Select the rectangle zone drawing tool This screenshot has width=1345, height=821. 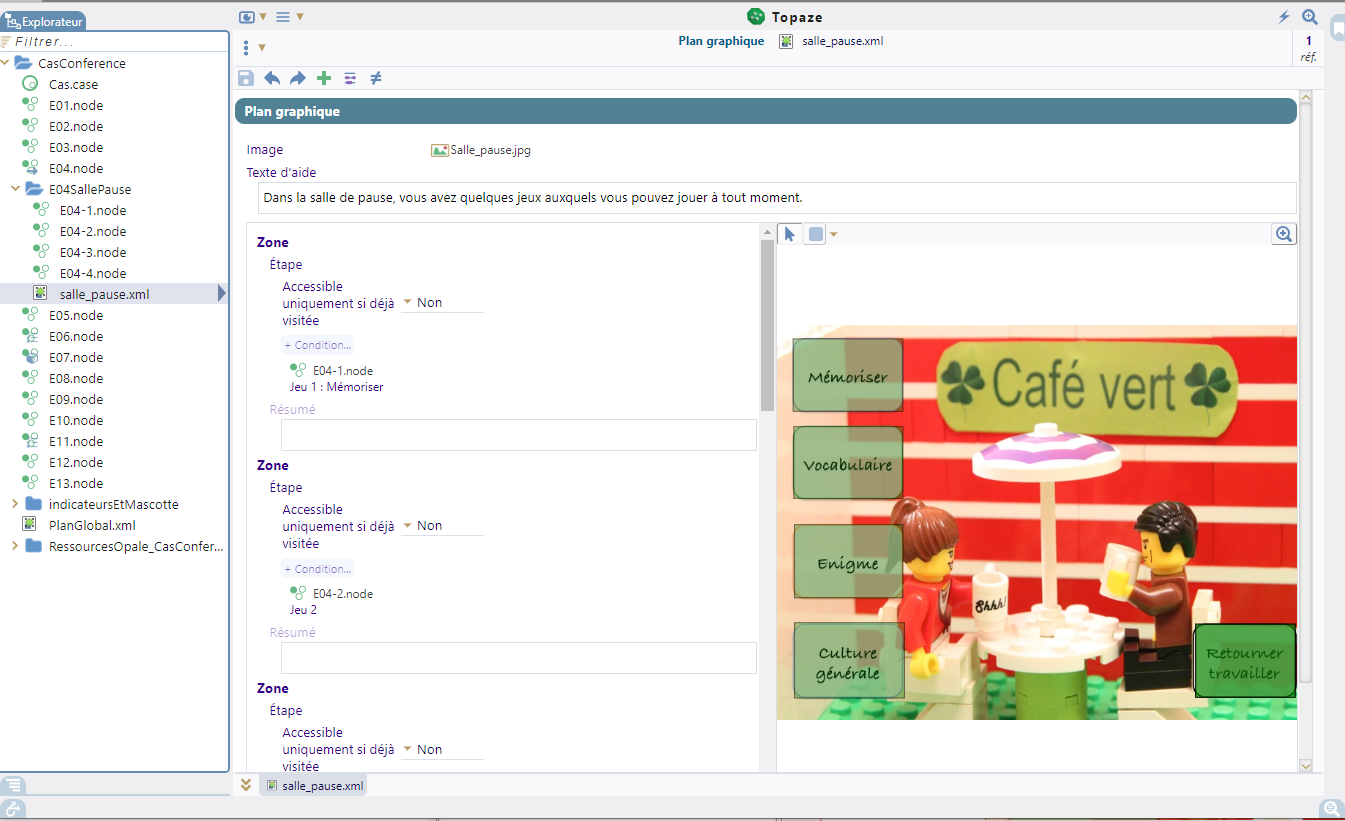pyautogui.click(x=816, y=234)
